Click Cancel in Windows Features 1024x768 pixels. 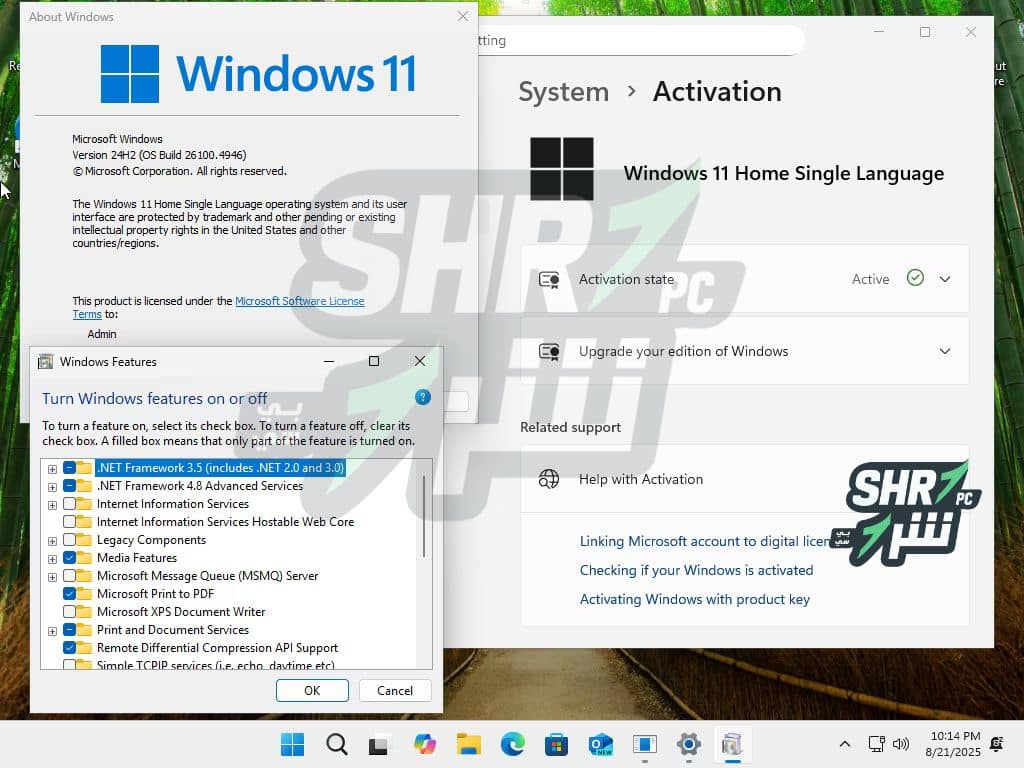(x=394, y=690)
